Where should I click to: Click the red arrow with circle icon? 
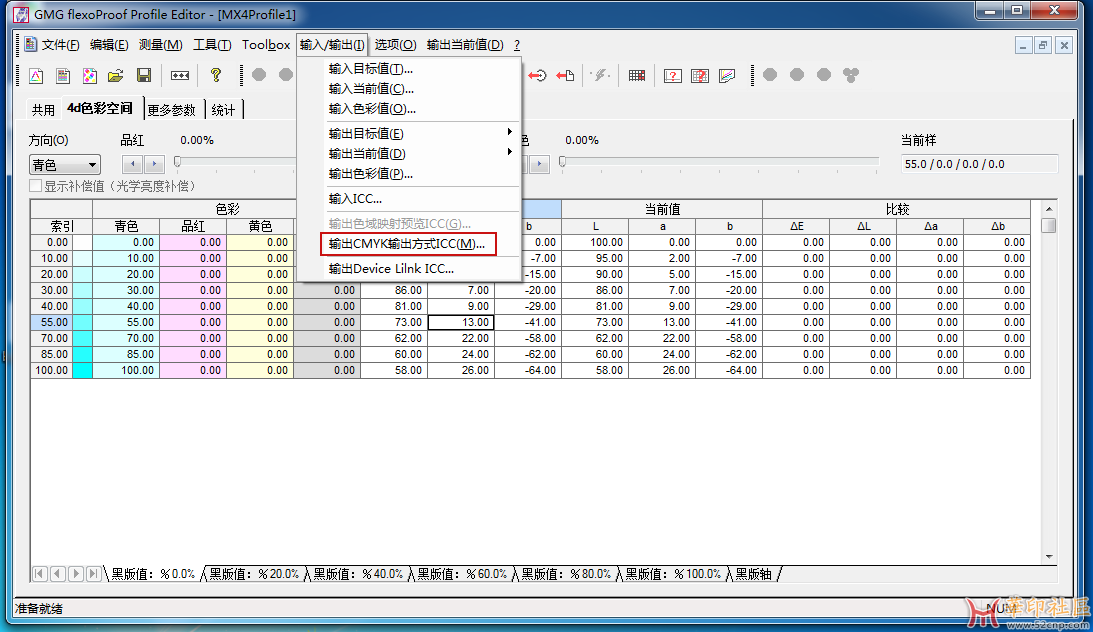coord(537,75)
